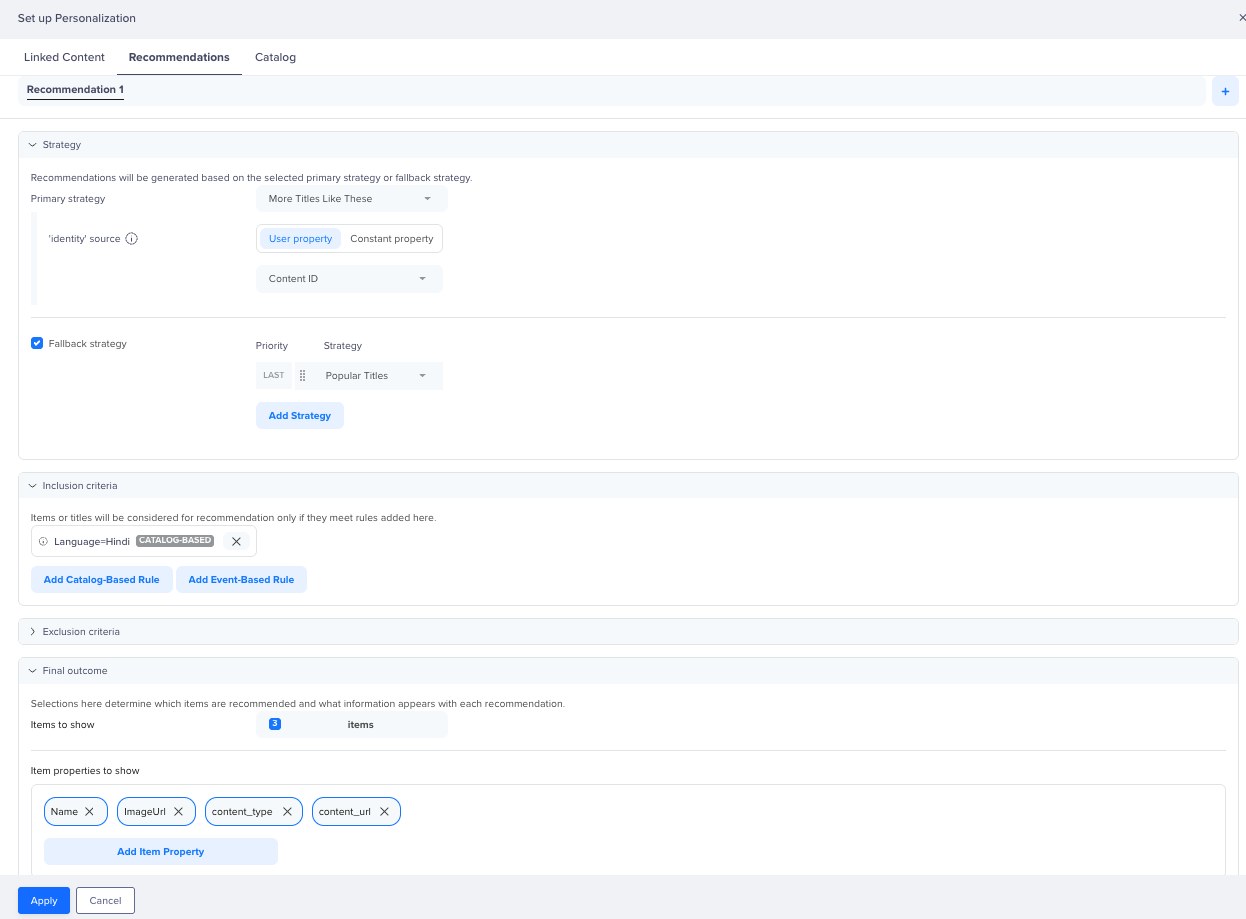Viewport: 1246px width, 919px height.
Task: Click Add Item Property button
Action: click(161, 852)
